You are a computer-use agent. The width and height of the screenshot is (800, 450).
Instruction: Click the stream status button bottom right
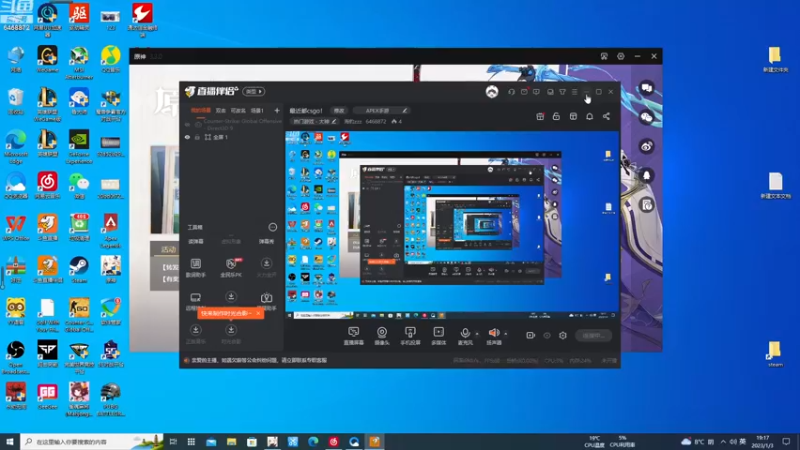point(593,336)
